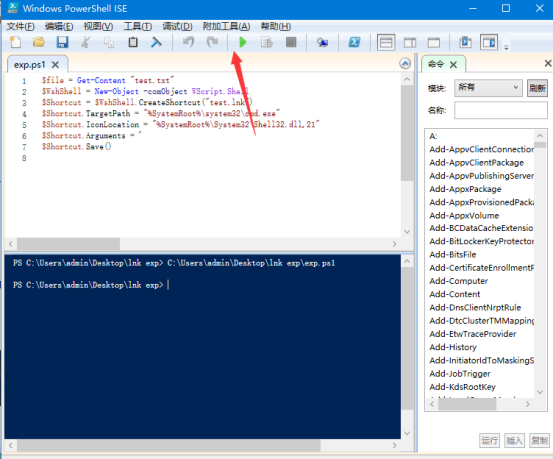The width and height of the screenshot is (553, 459).
Task: Select Add-Computer in command list
Action: 458,281
